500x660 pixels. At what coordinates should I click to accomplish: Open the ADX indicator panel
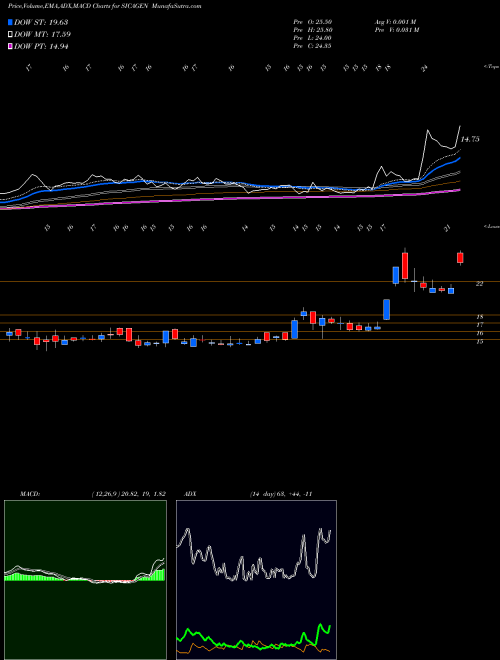(256, 580)
